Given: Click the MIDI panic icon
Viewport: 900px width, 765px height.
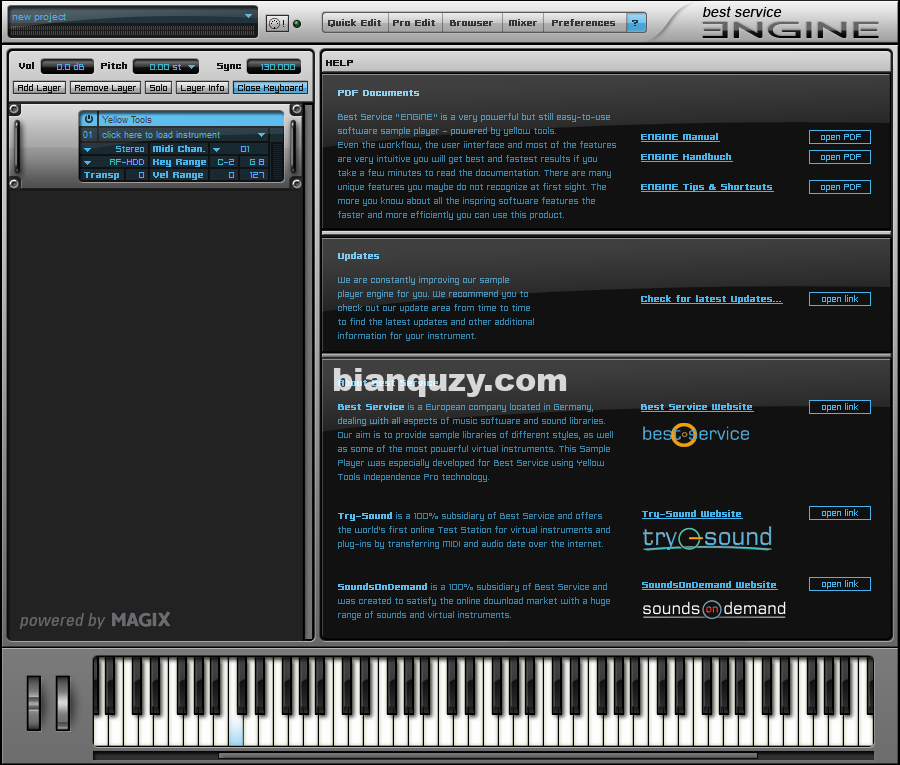Looking at the screenshot, I should (x=276, y=23).
